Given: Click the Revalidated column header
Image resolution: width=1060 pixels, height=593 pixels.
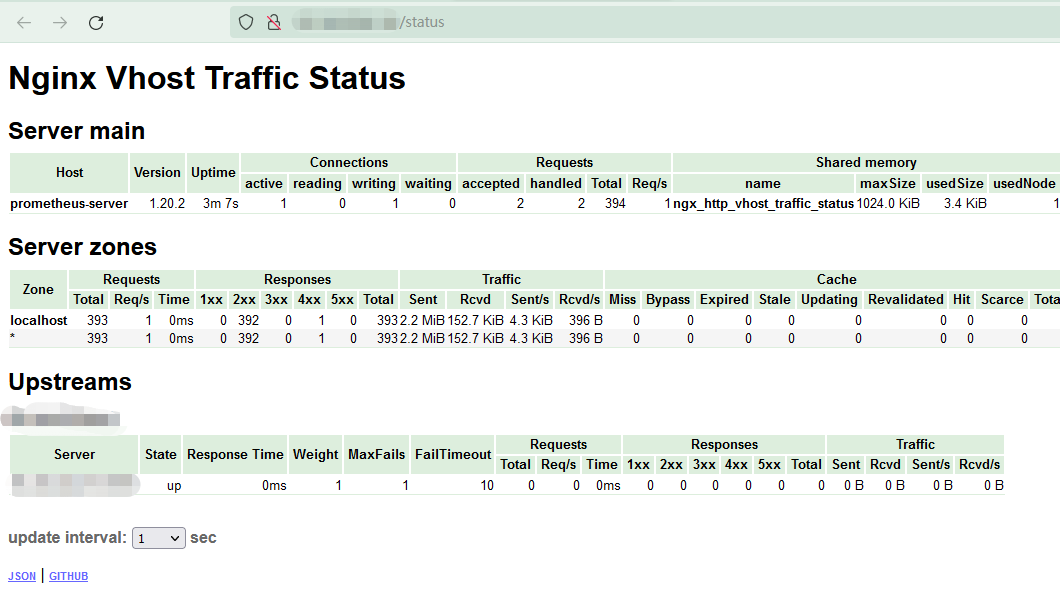Looking at the screenshot, I should click(906, 300).
